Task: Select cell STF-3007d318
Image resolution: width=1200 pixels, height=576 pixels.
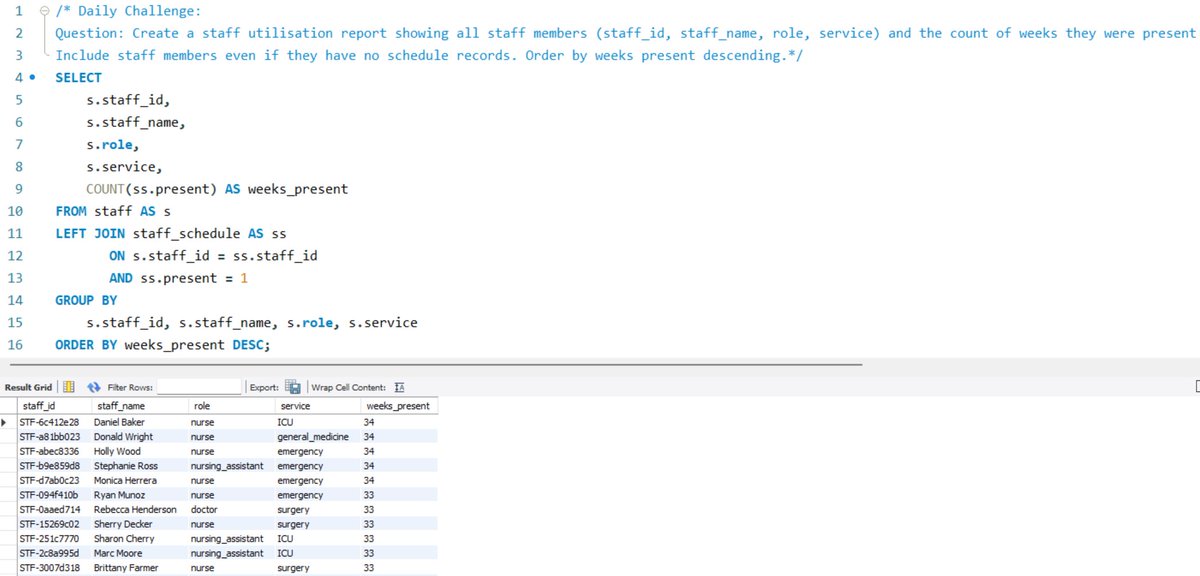Action: click(54, 567)
